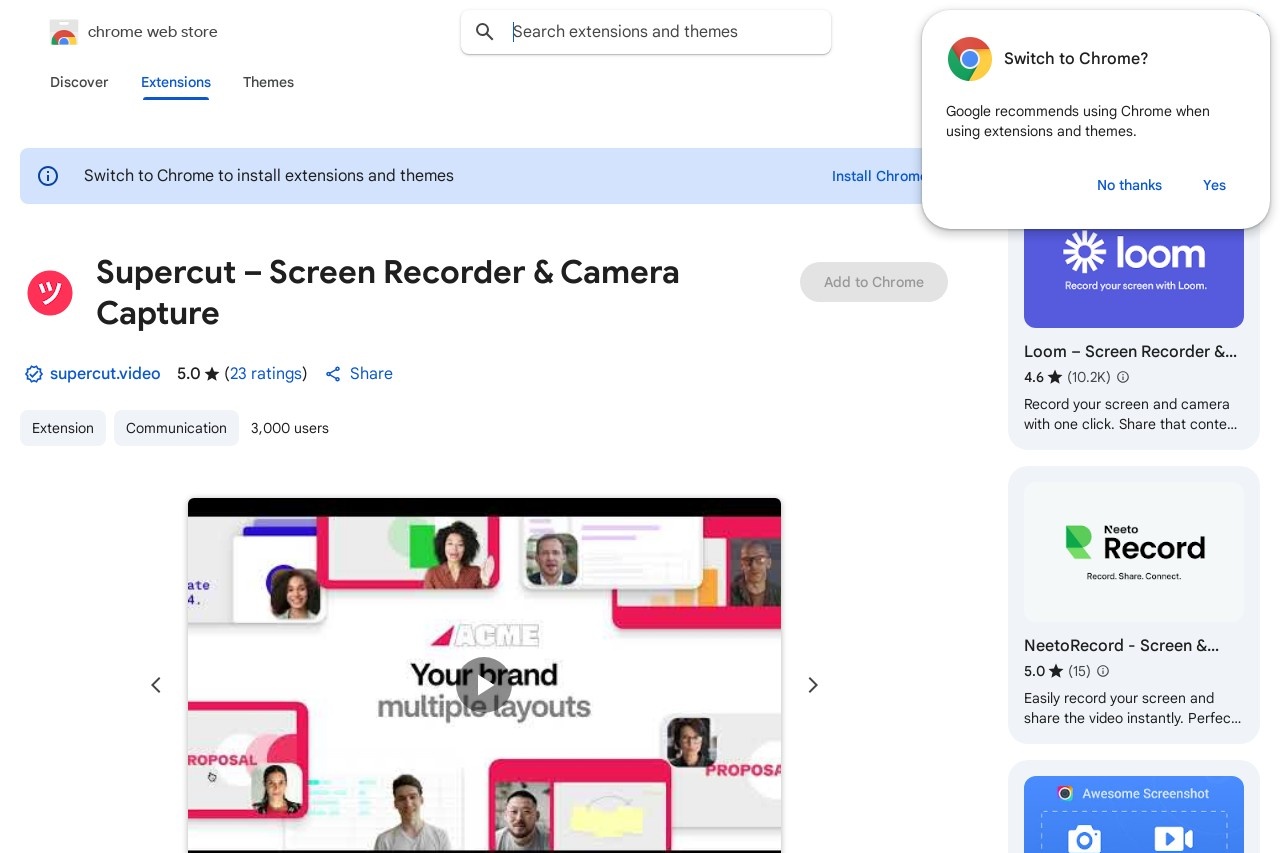Open the Discover tab

(79, 82)
